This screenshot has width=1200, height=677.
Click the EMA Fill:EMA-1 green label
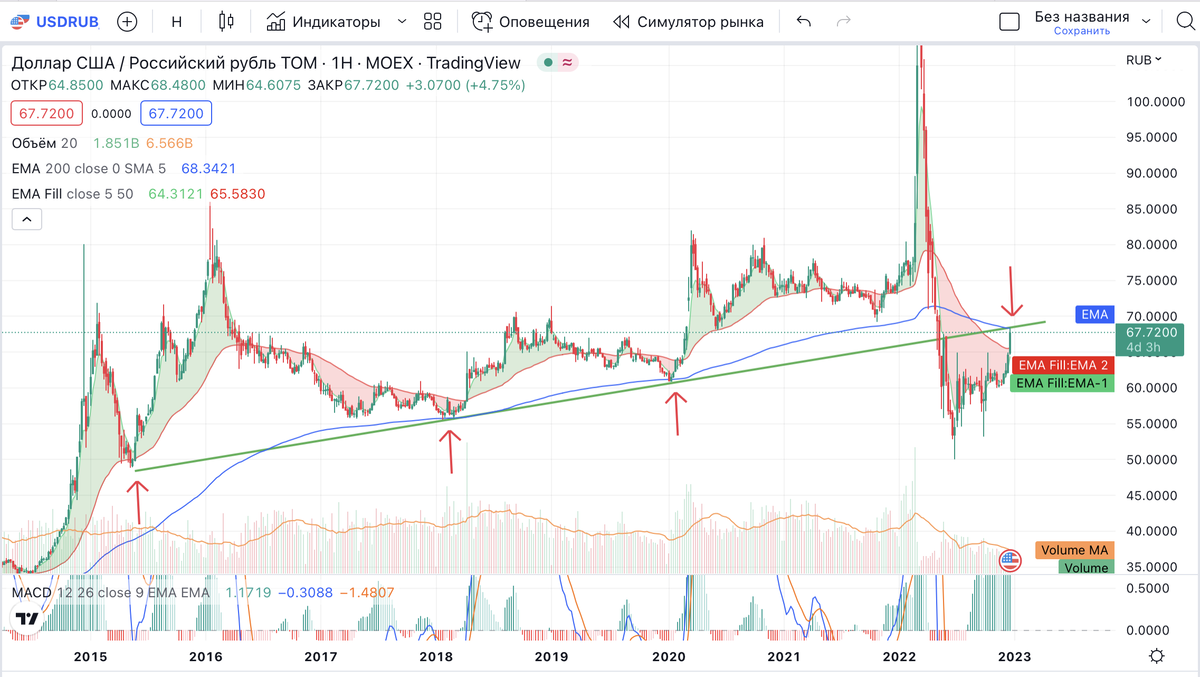click(1062, 383)
